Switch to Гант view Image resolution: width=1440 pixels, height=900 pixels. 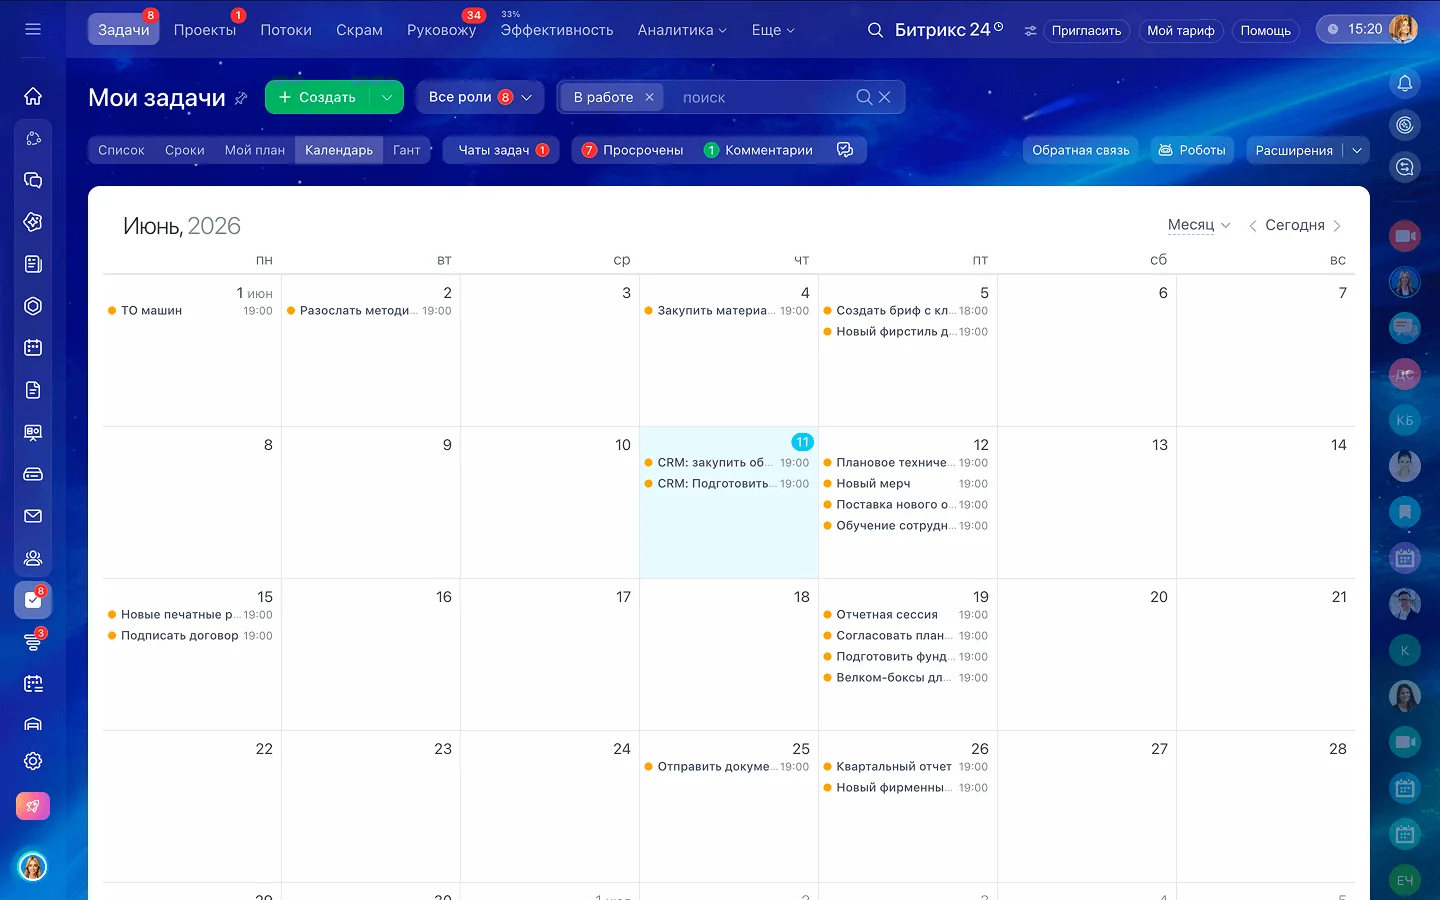pos(407,150)
